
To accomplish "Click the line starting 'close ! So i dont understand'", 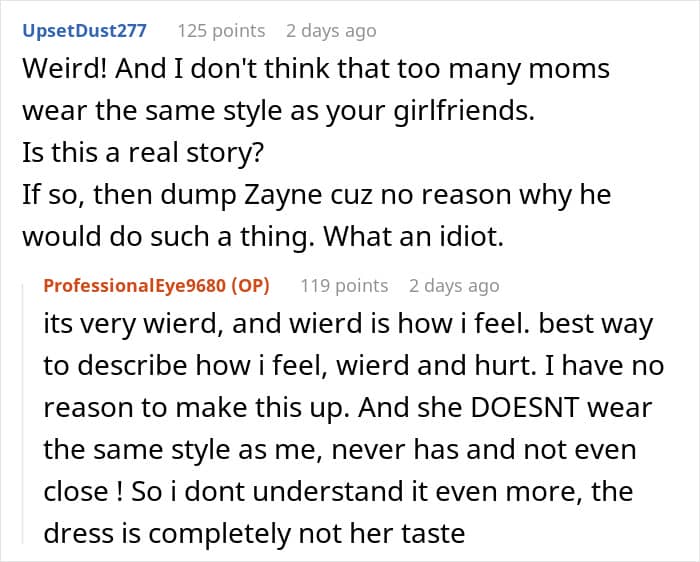I will coord(338,491).
